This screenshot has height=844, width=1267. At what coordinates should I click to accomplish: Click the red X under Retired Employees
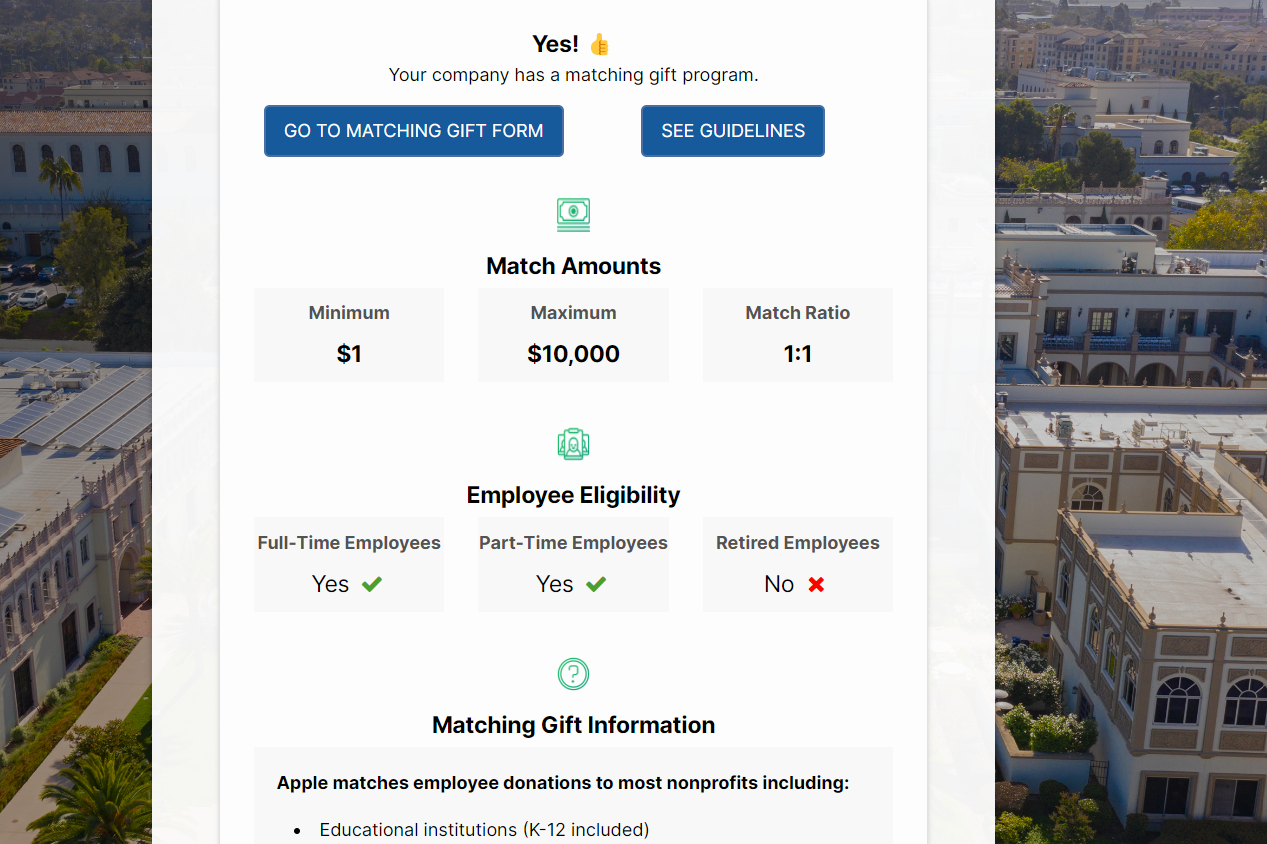816,584
